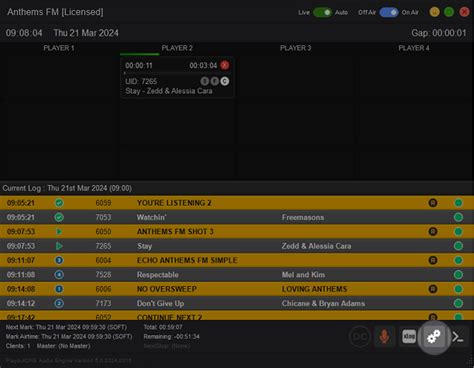Click the green status dot on Don't Give Up
The image size is (474, 368).
pos(458,303)
